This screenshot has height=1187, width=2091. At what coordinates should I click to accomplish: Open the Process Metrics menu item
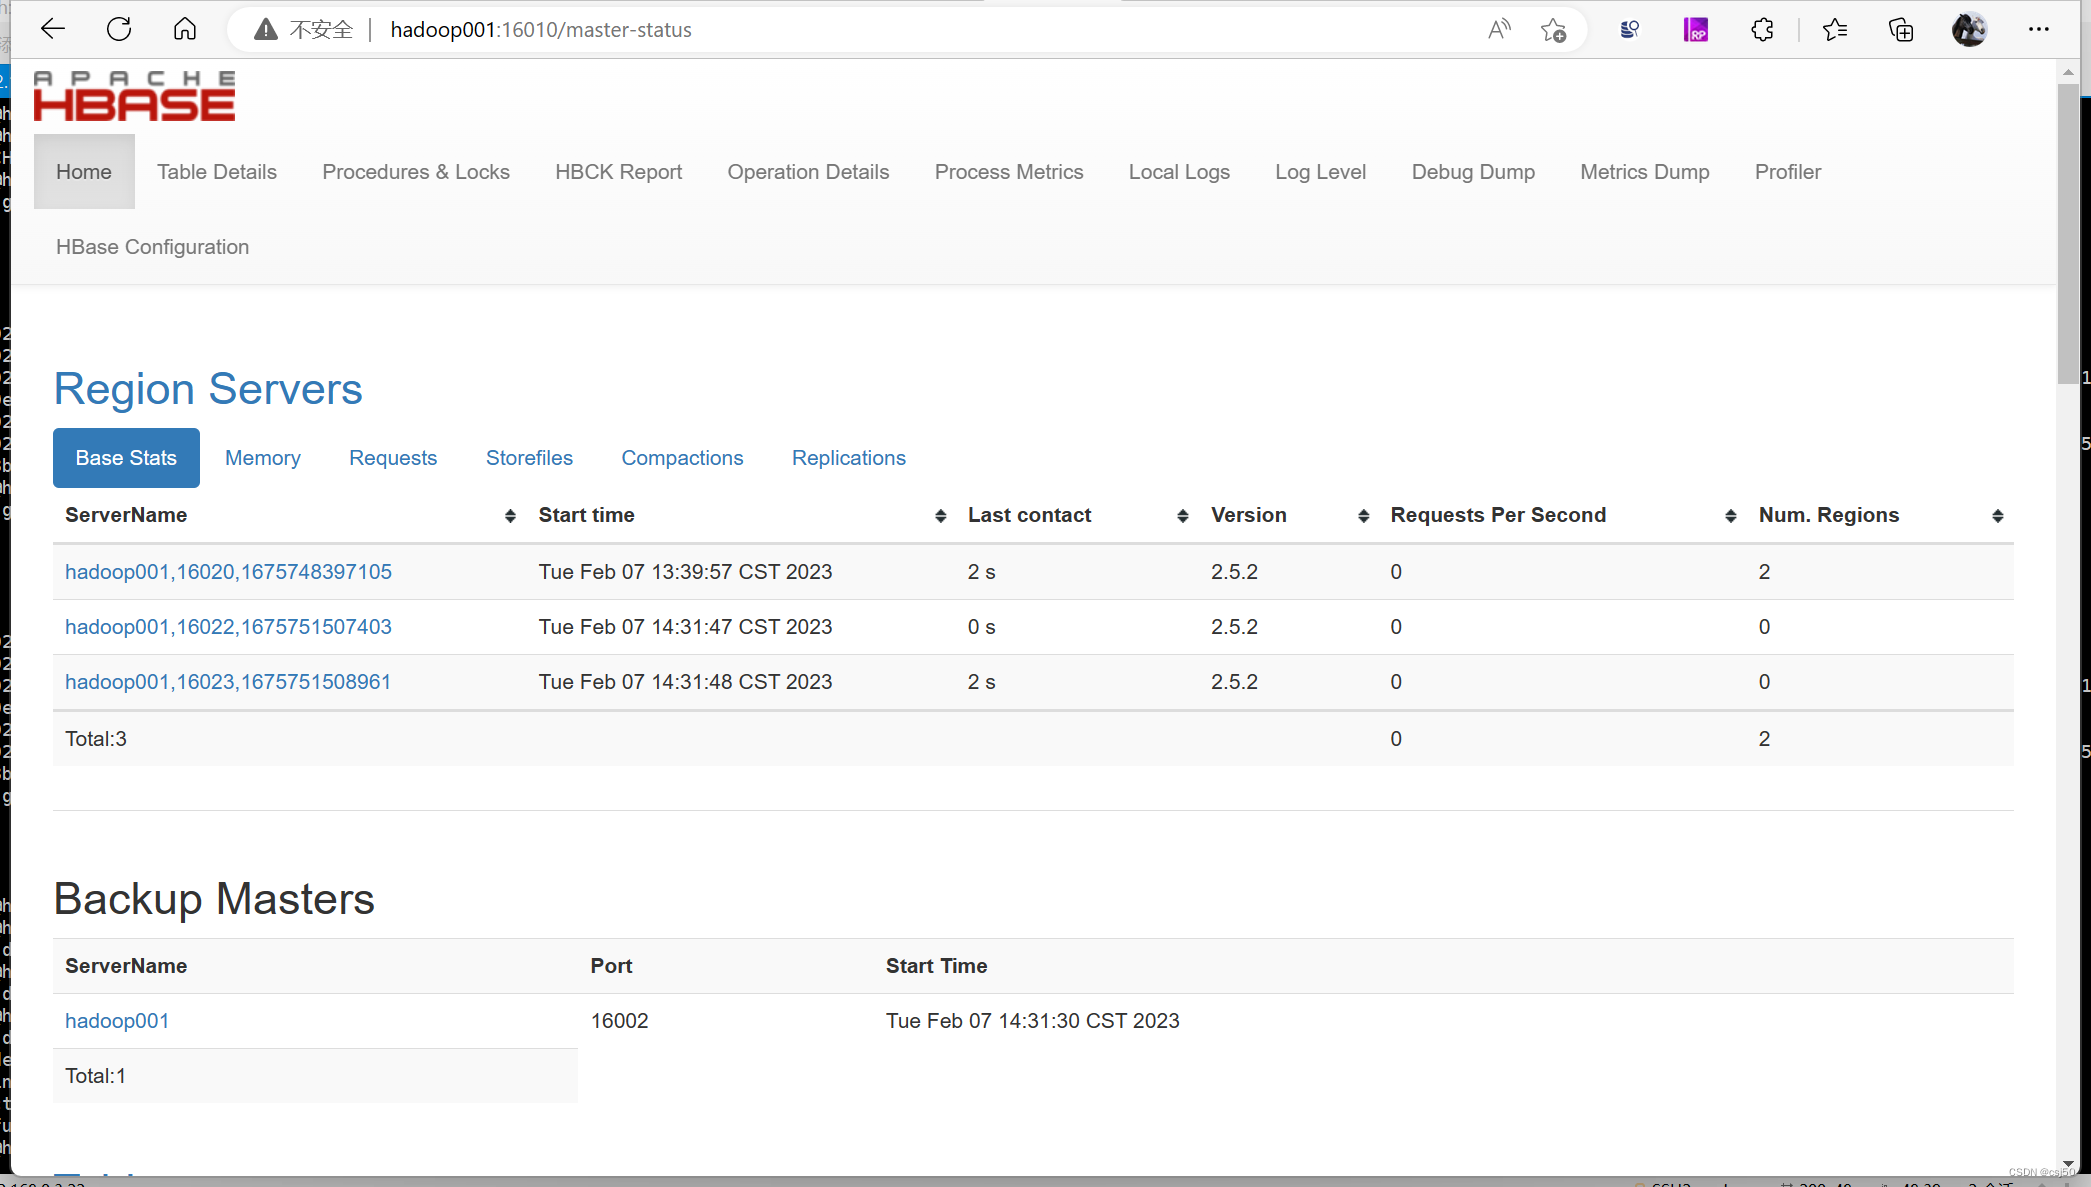pyautogui.click(x=1008, y=171)
